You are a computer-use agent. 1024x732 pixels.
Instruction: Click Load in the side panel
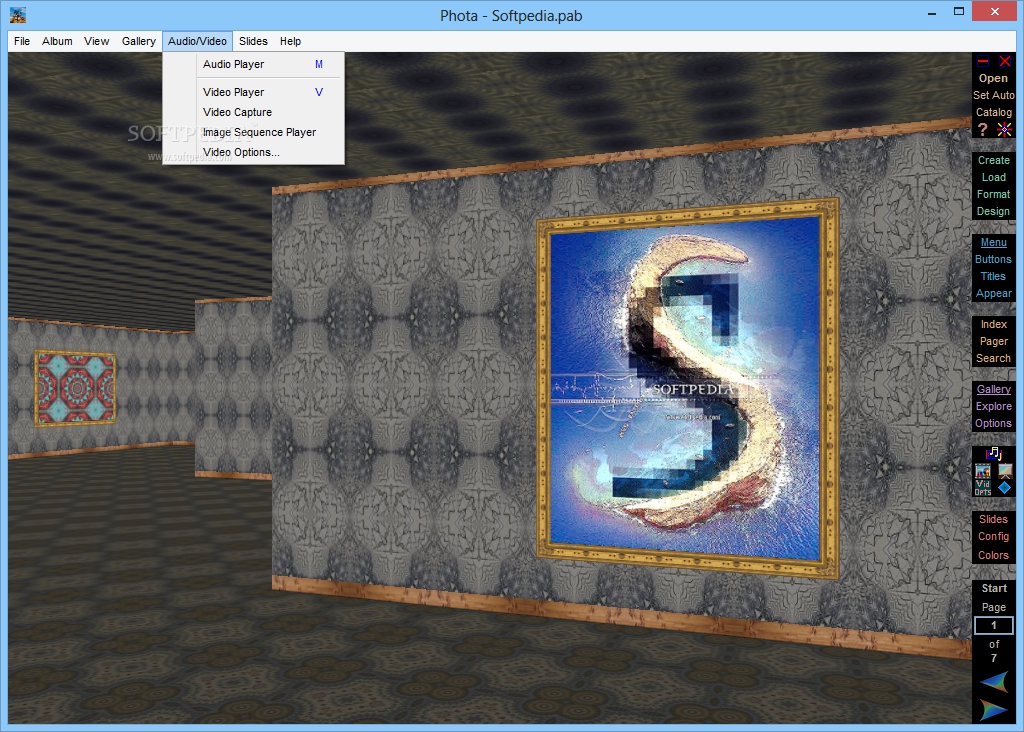coord(993,177)
